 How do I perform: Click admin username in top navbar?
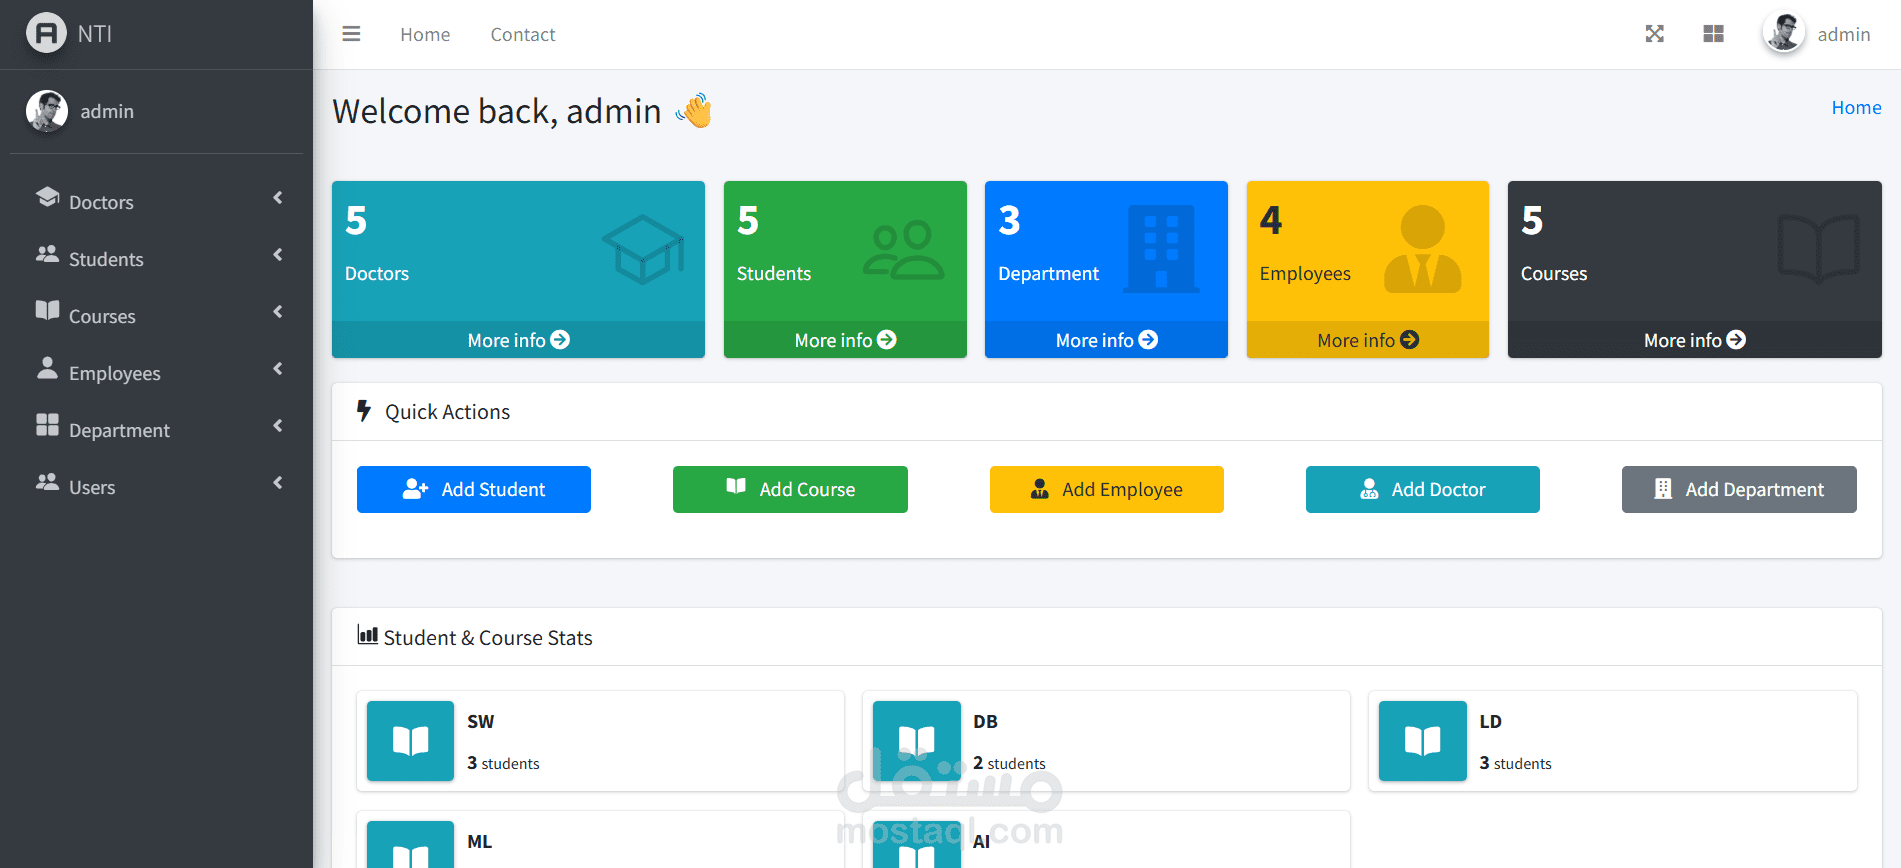(1844, 34)
